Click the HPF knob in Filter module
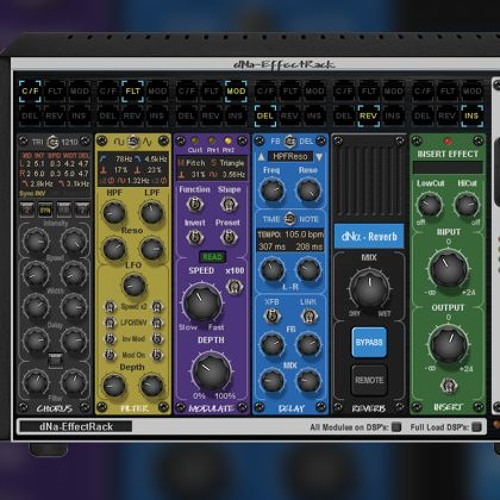500x500 pixels. (114, 213)
